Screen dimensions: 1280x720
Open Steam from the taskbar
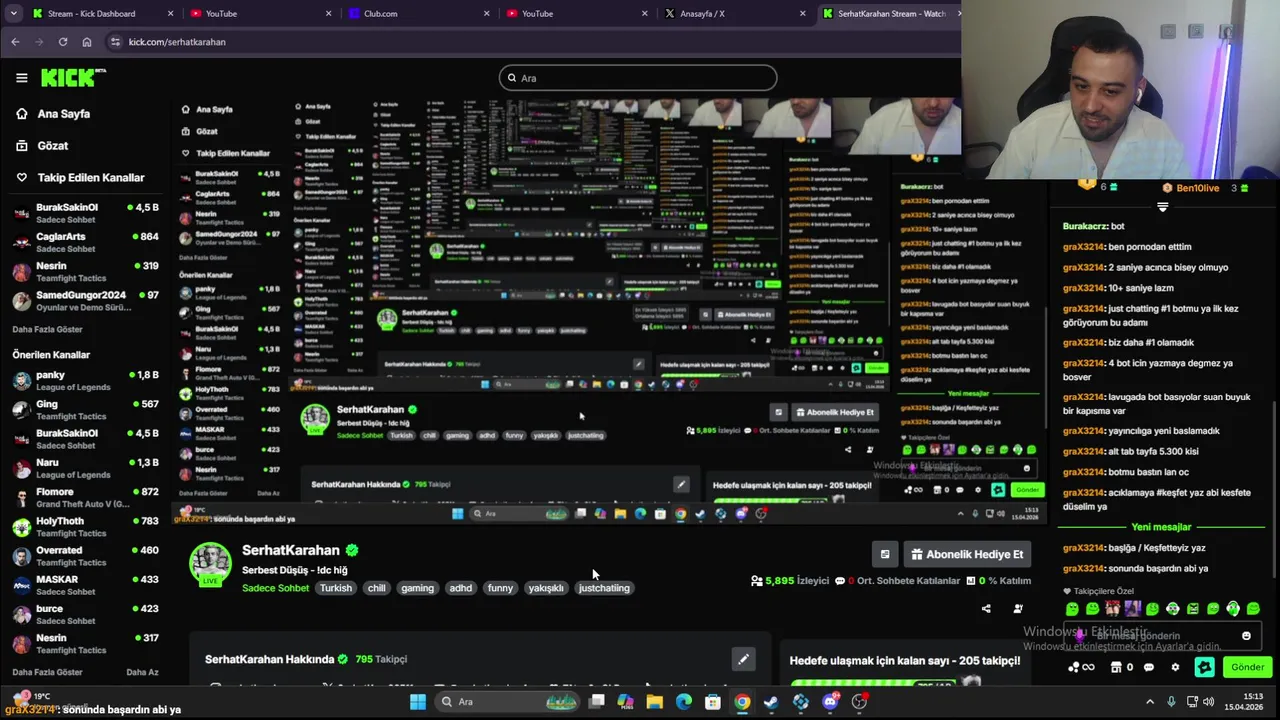(771, 702)
